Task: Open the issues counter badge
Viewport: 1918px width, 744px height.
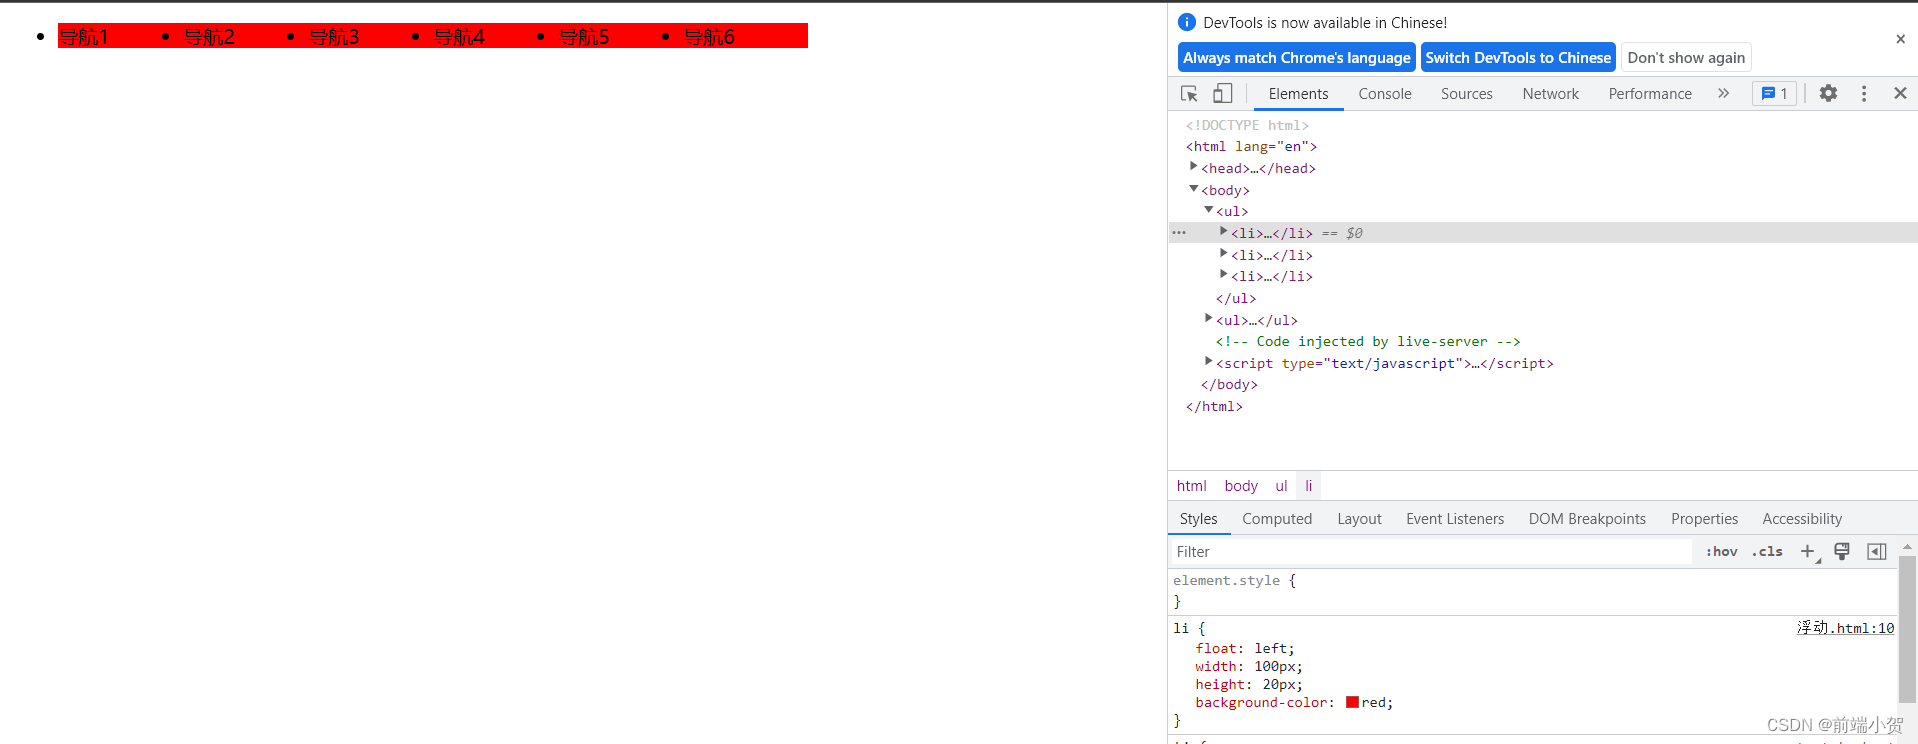Action: click(x=1774, y=93)
